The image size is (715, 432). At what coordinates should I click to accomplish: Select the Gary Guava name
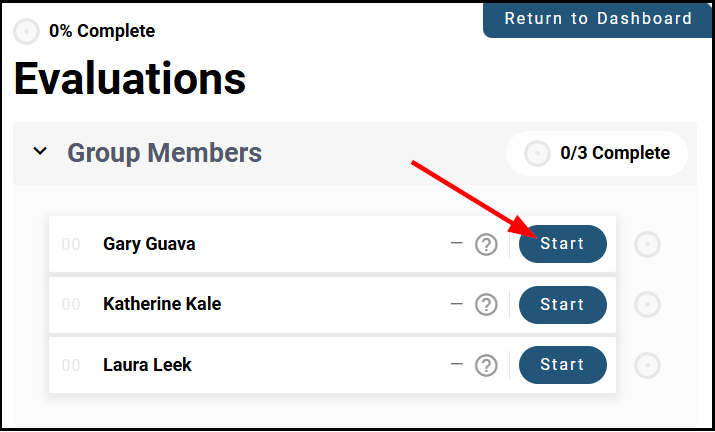pyautogui.click(x=148, y=244)
